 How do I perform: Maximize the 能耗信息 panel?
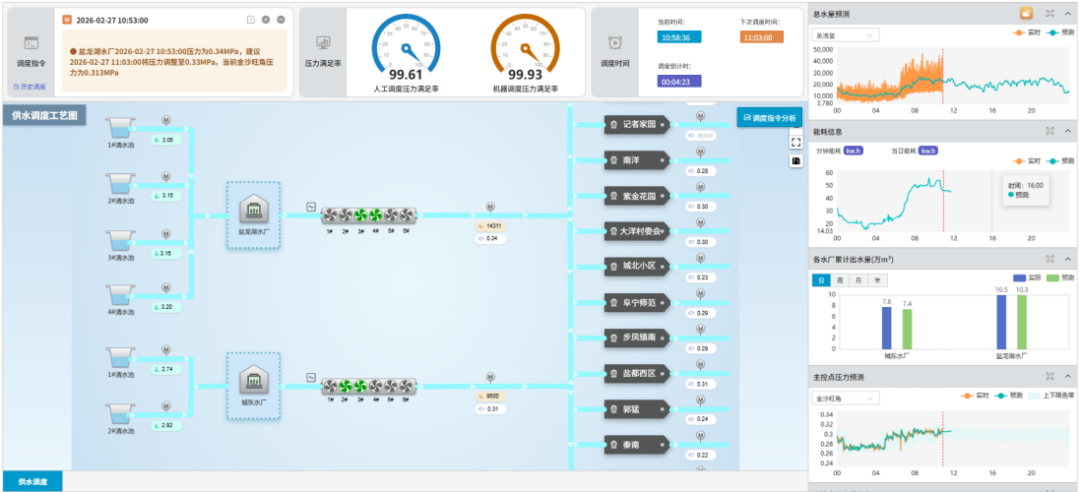1050,130
